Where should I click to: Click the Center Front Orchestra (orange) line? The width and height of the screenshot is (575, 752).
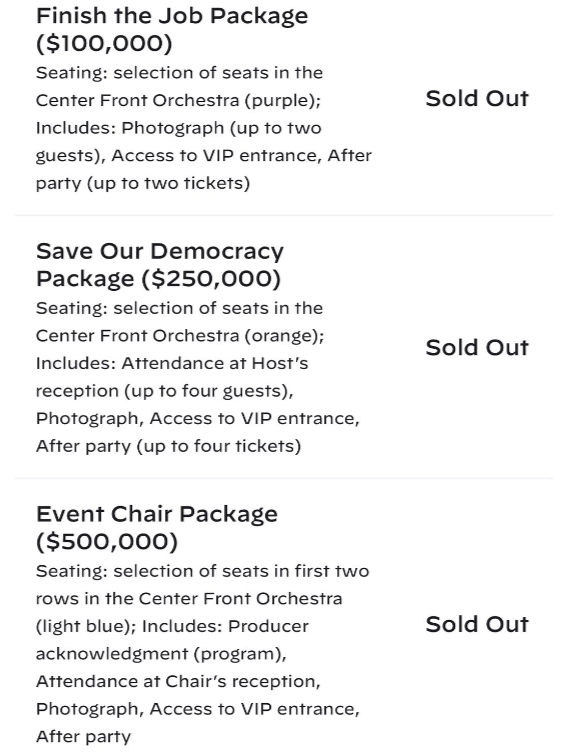[180, 336]
